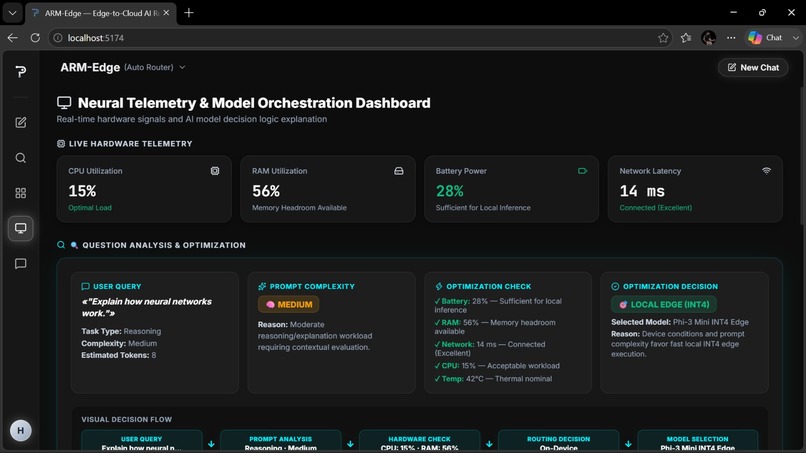Open the browser favorites list icon
This screenshot has height=453, width=806.
pyautogui.click(x=686, y=38)
